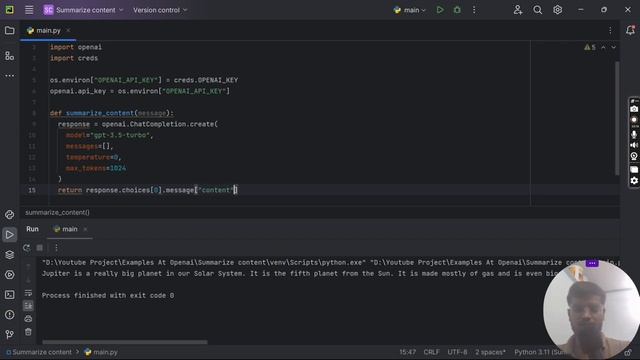Open the Problems tool window
The width and height of the screenshot is (640, 360).
tap(9, 315)
